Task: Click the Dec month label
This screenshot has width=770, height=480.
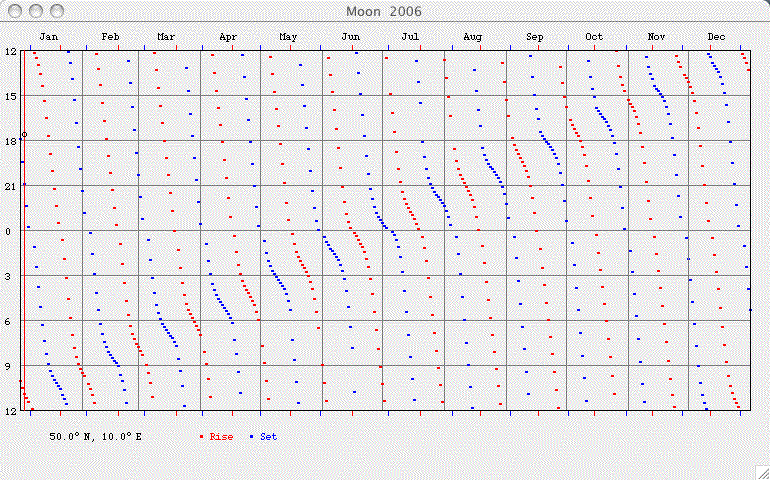Action: [716, 37]
